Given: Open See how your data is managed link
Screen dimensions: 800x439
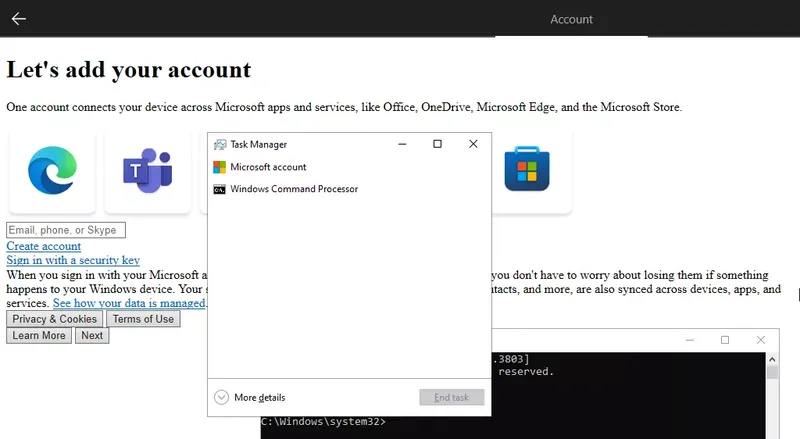Looking at the screenshot, I should [x=129, y=303].
